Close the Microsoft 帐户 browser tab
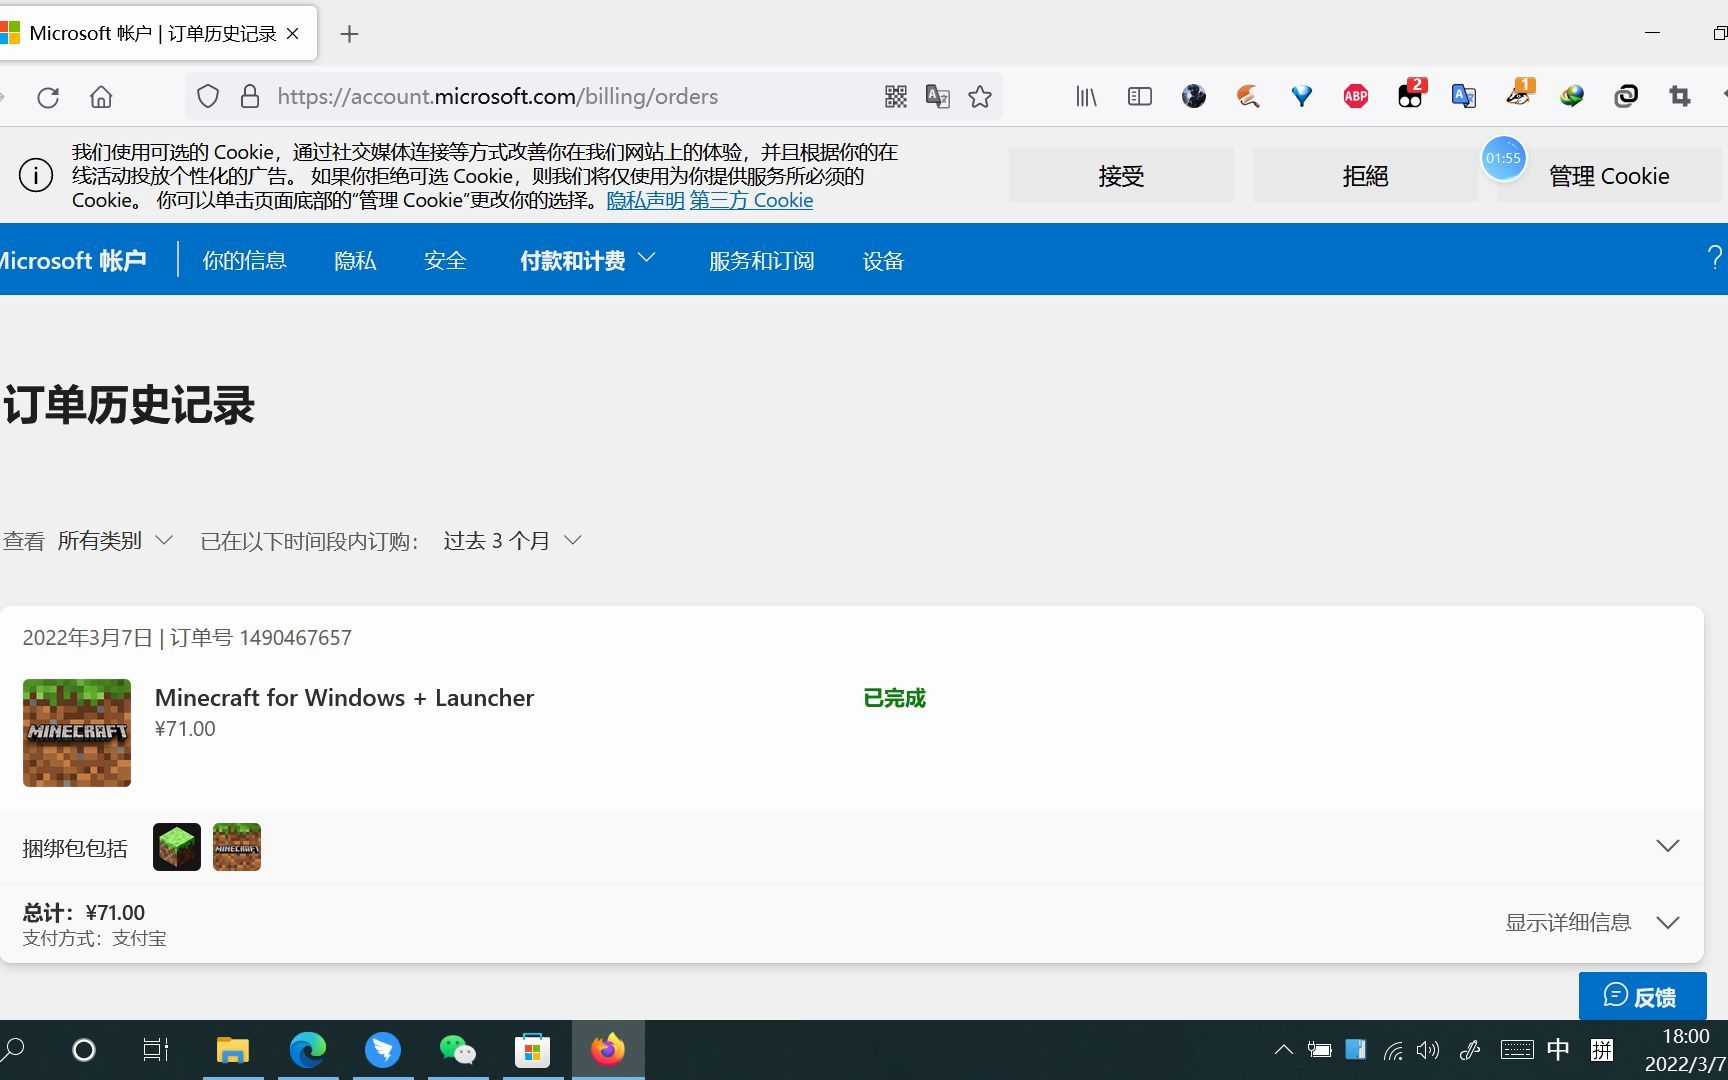The width and height of the screenshot is (1728, 1080). 293,34
